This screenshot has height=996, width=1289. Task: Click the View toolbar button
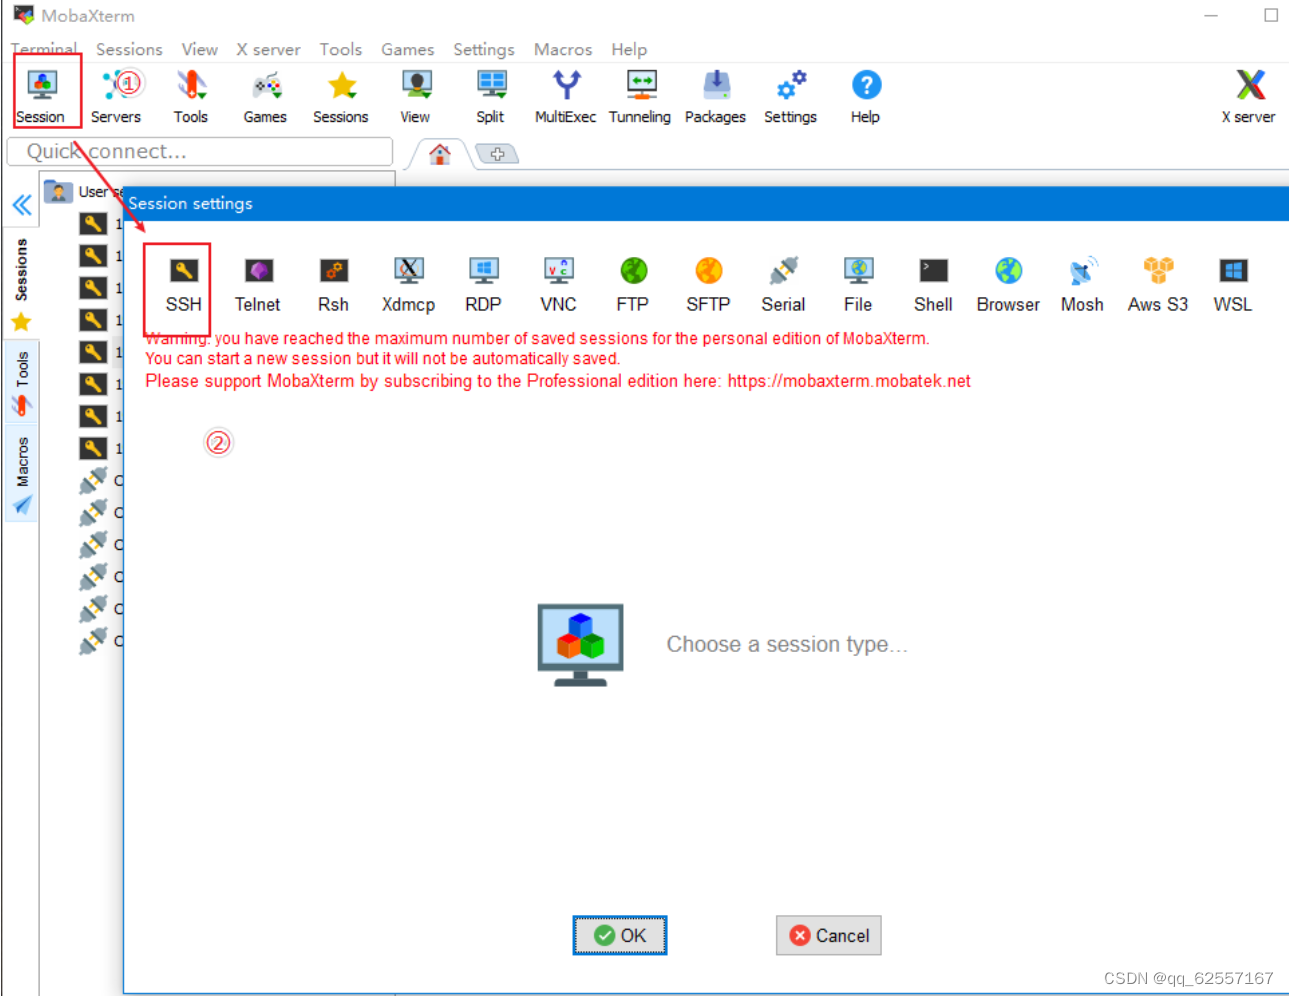415,96
